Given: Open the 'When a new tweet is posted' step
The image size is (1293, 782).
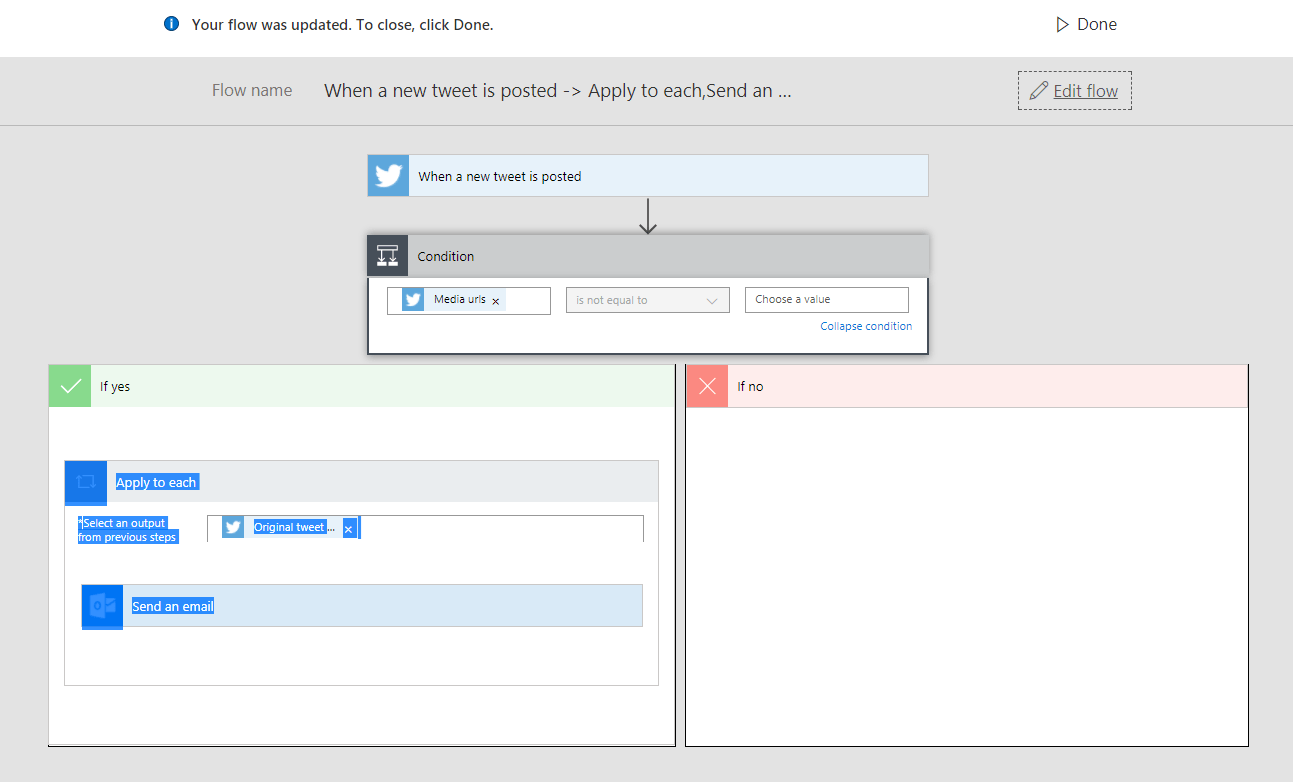Looking at the screenshot, I should click(648, 176).
